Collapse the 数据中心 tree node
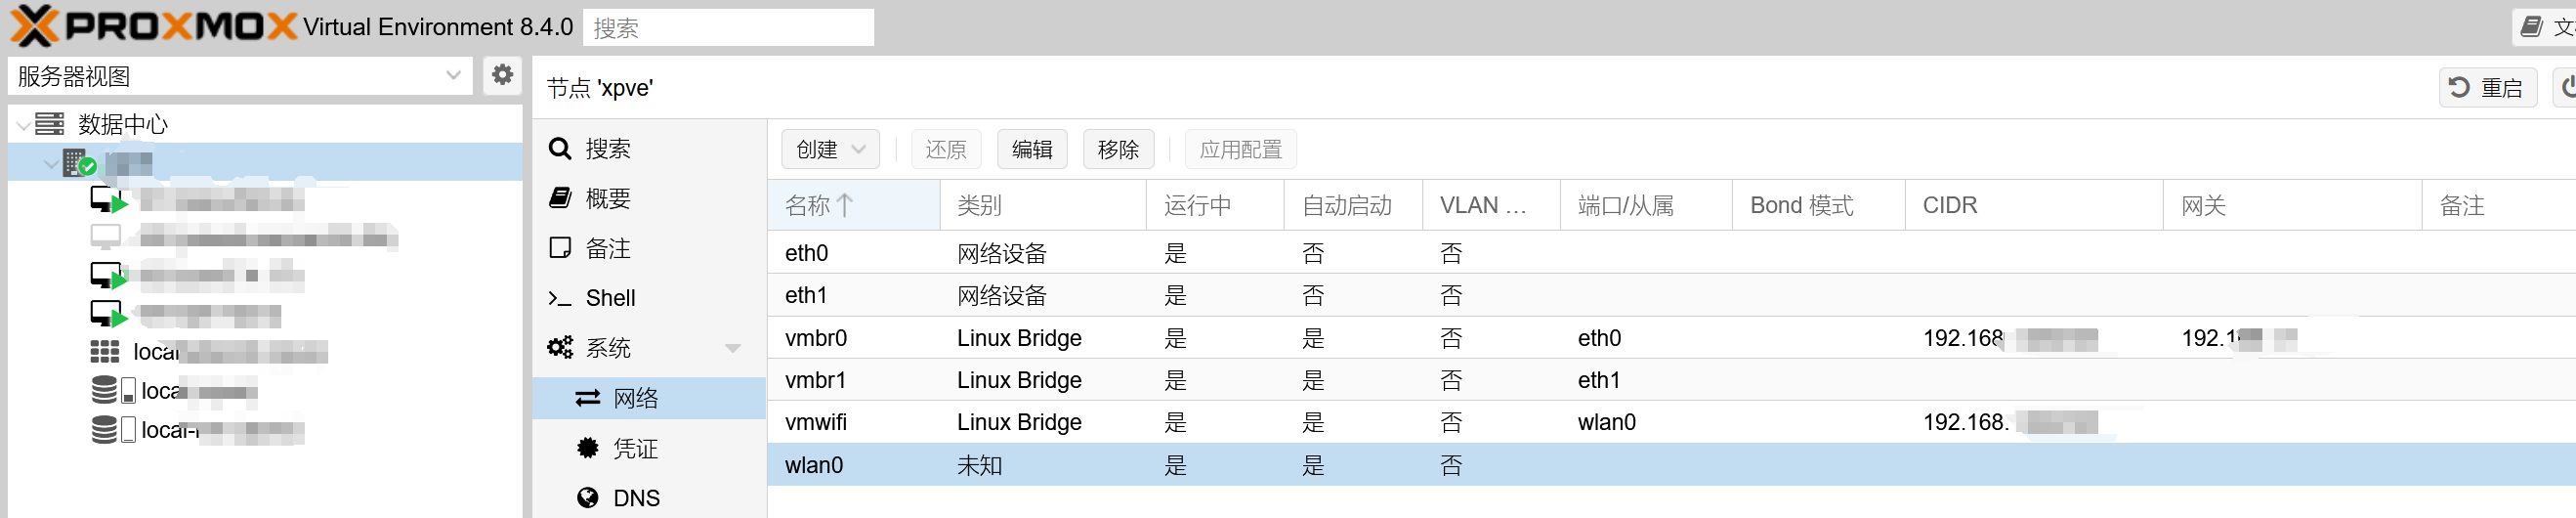Viewport: 2576px width, 518px height. point(22,125)
